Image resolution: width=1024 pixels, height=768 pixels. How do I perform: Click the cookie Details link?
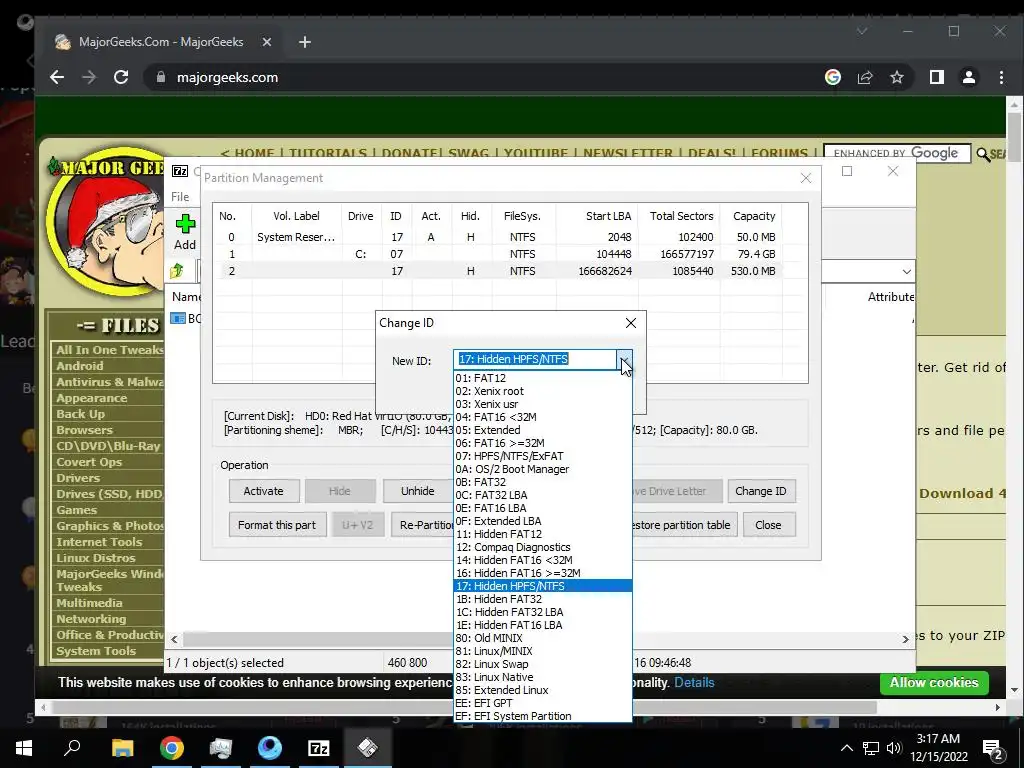pyautogui.click(x=694, y=682)
